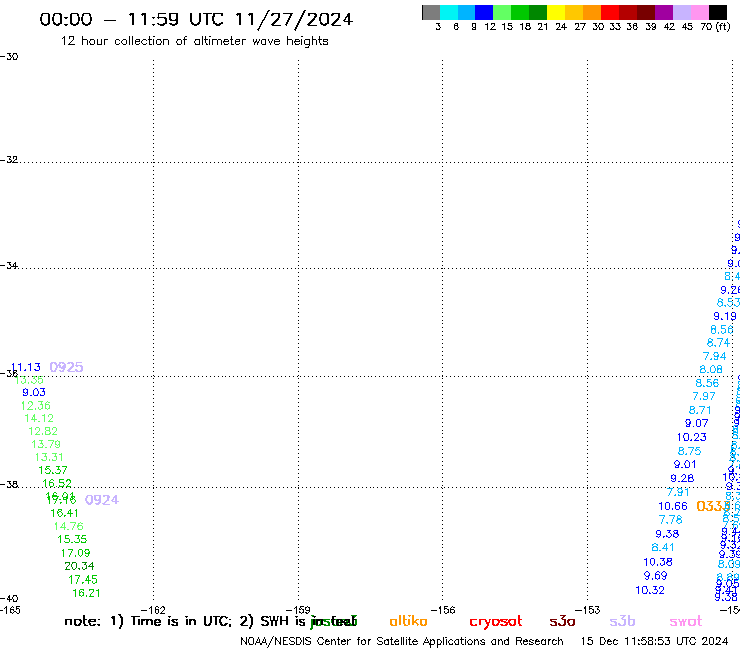The height and width of the screenshot is (650, 740).
Task: Select the 10.32 wave height reading
Action: (x=650, y=590)
